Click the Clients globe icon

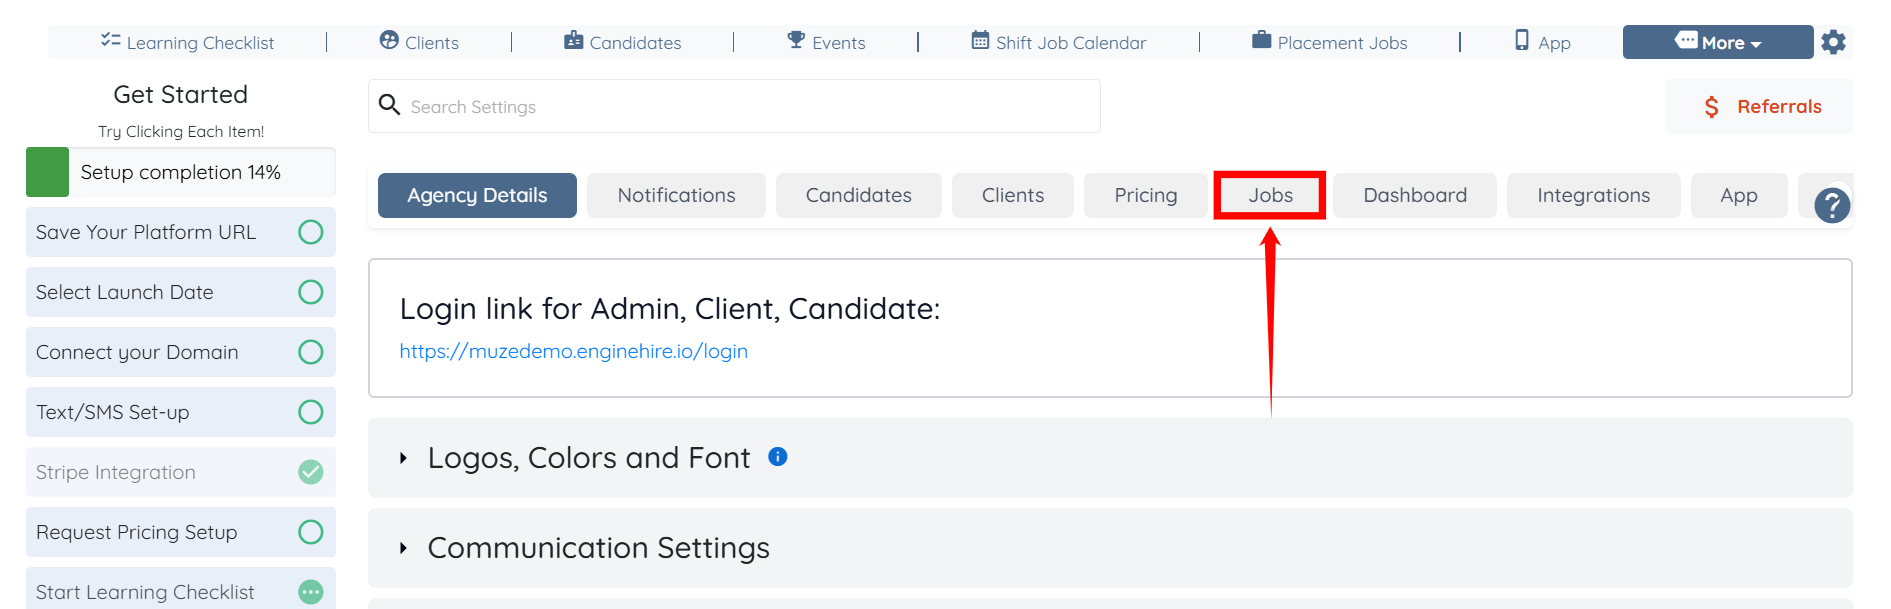tap(389, 41)
